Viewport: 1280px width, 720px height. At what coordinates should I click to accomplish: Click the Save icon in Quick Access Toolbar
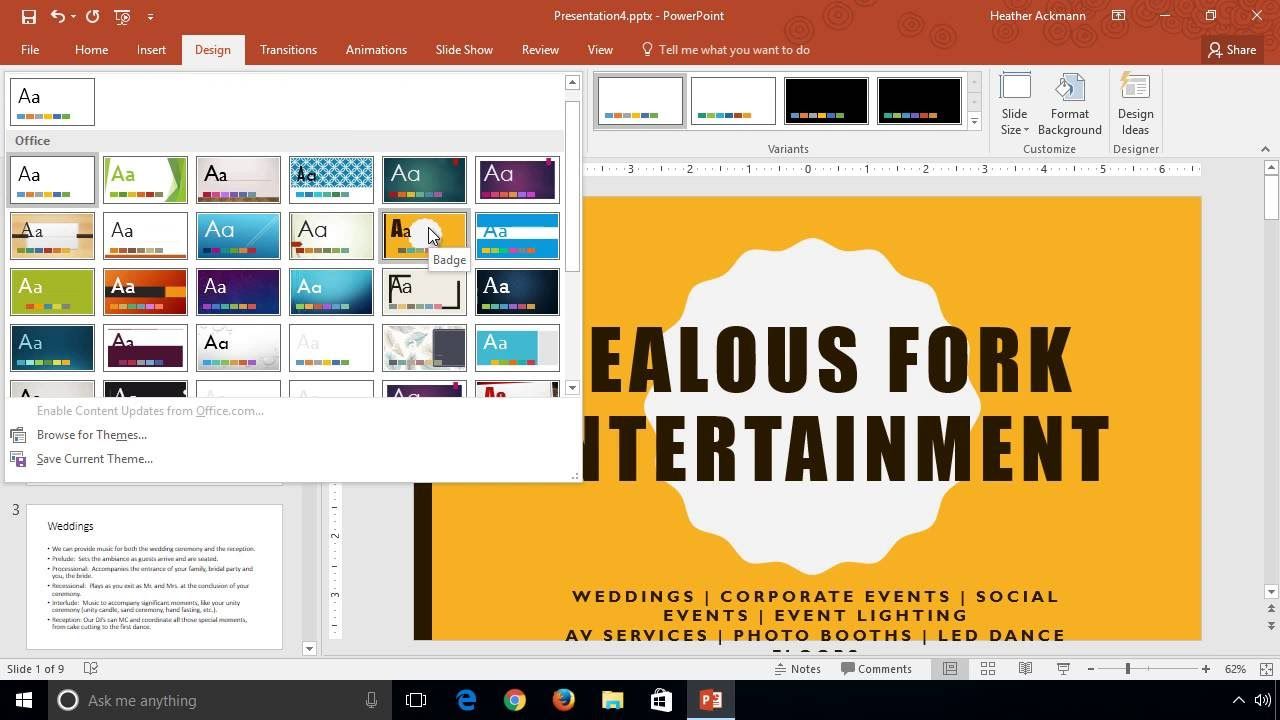pos(28,16)
